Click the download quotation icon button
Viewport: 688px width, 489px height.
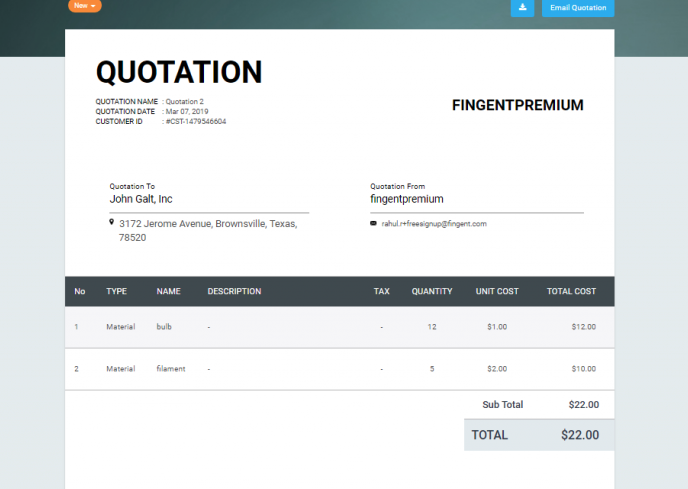tap(522, 8)
